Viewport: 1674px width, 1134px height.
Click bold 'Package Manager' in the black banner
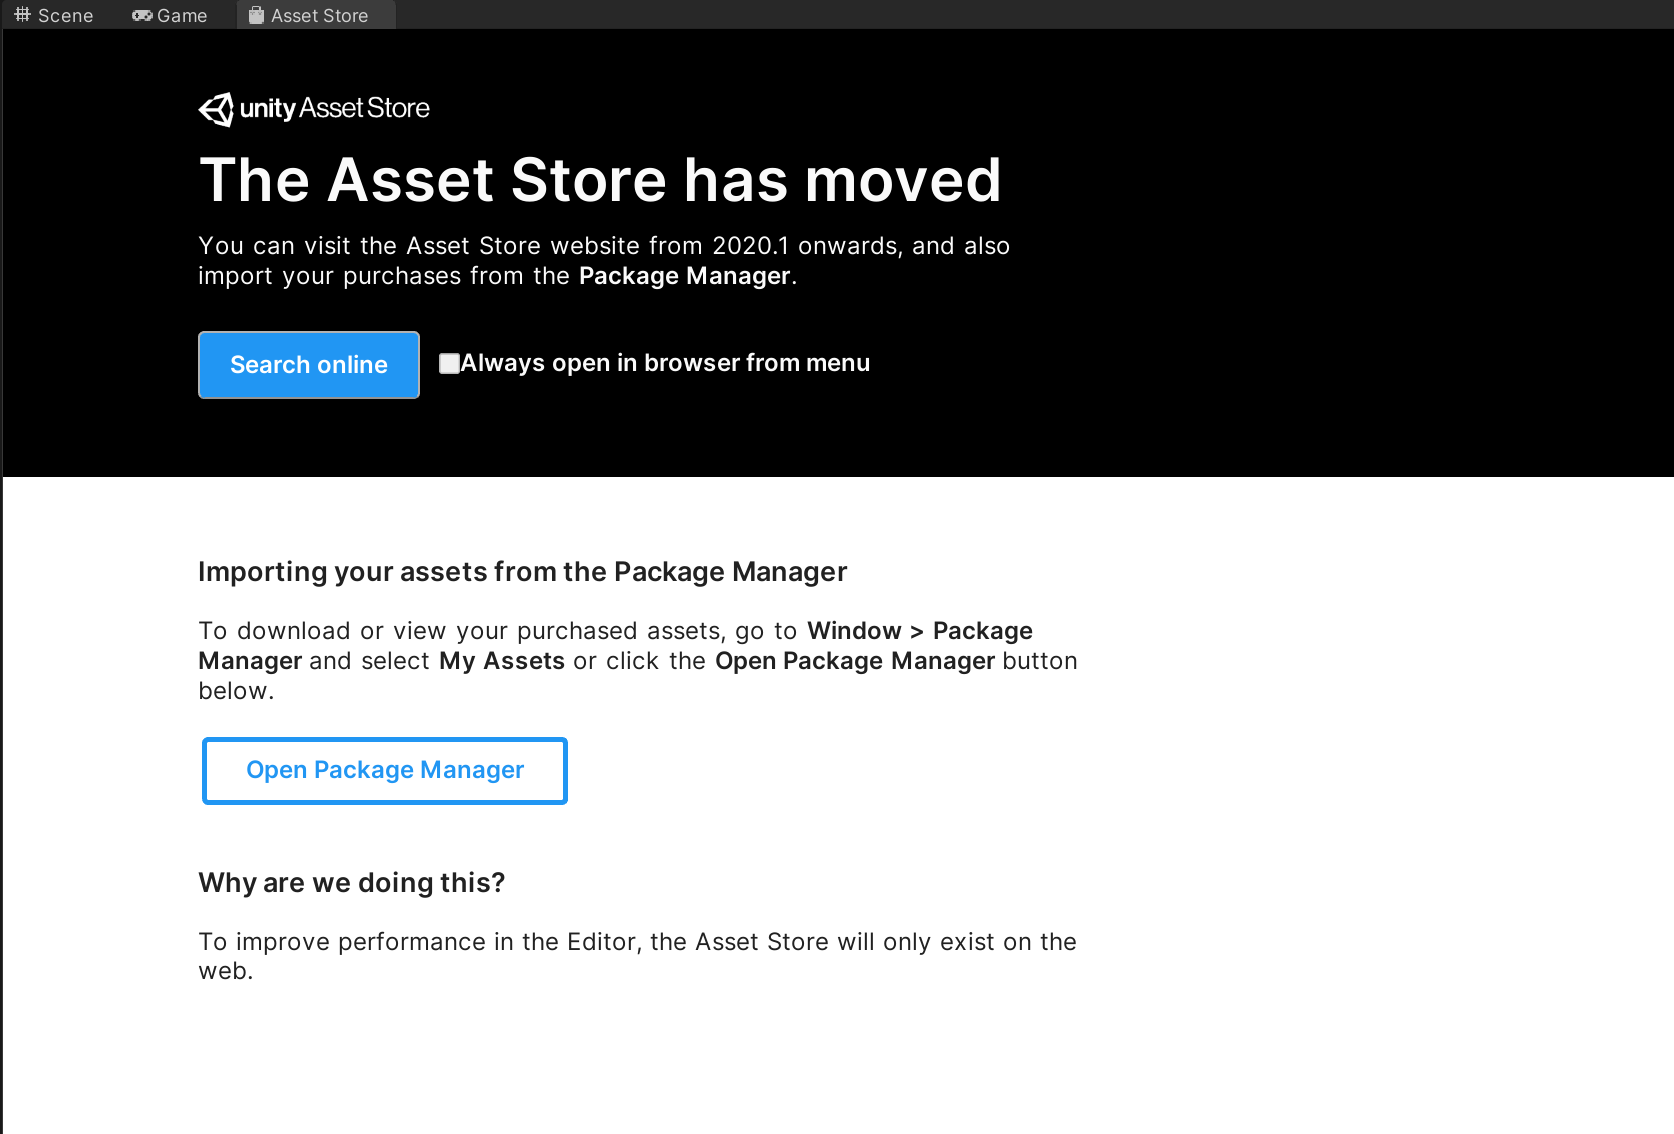(685, 276)
